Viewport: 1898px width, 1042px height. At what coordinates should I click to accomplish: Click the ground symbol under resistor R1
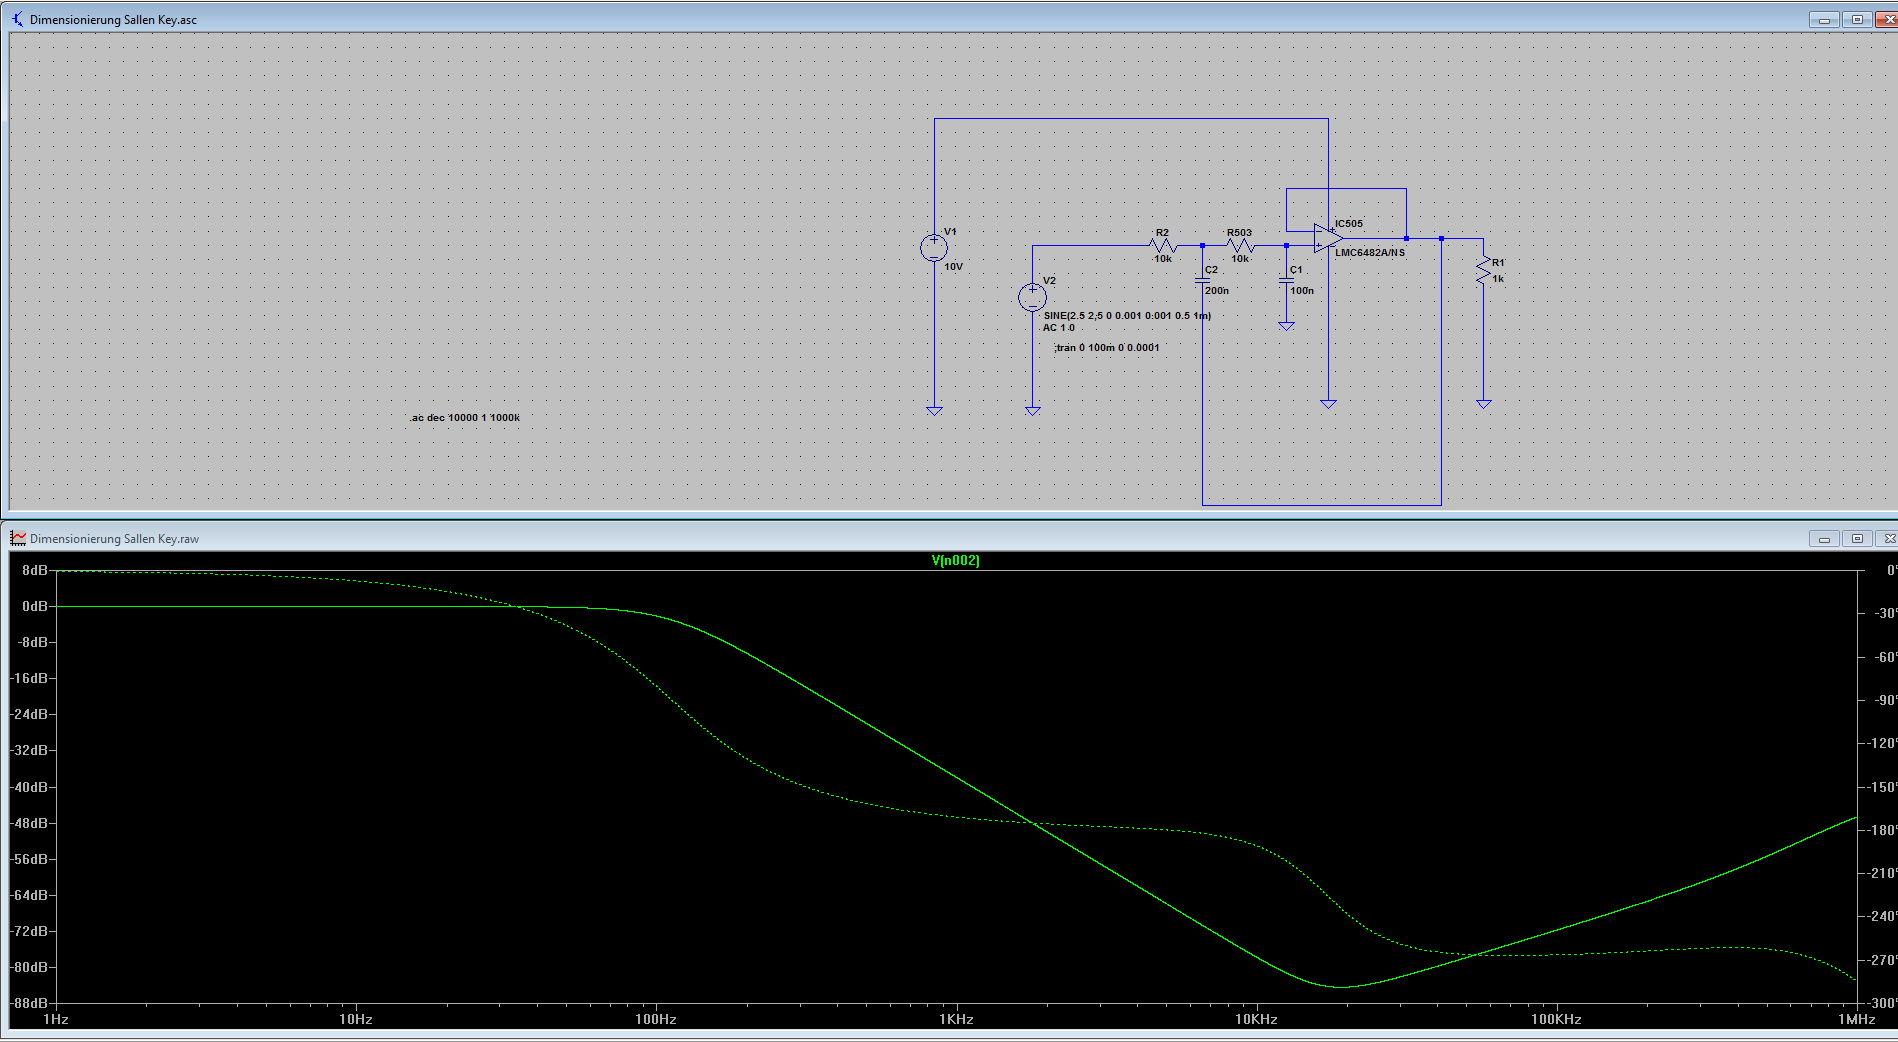click(1483, 404)
